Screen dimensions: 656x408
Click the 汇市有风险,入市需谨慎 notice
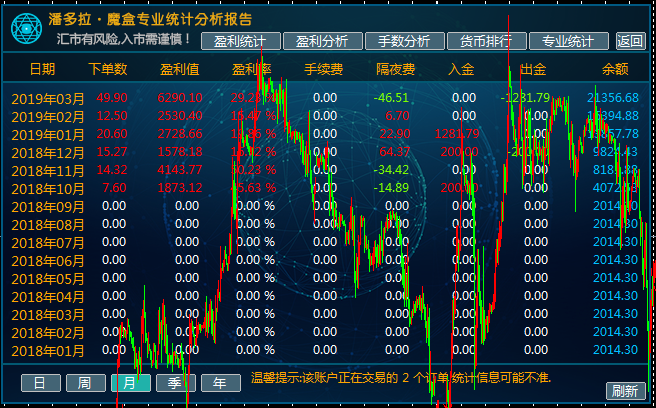(x=124, y=39)
